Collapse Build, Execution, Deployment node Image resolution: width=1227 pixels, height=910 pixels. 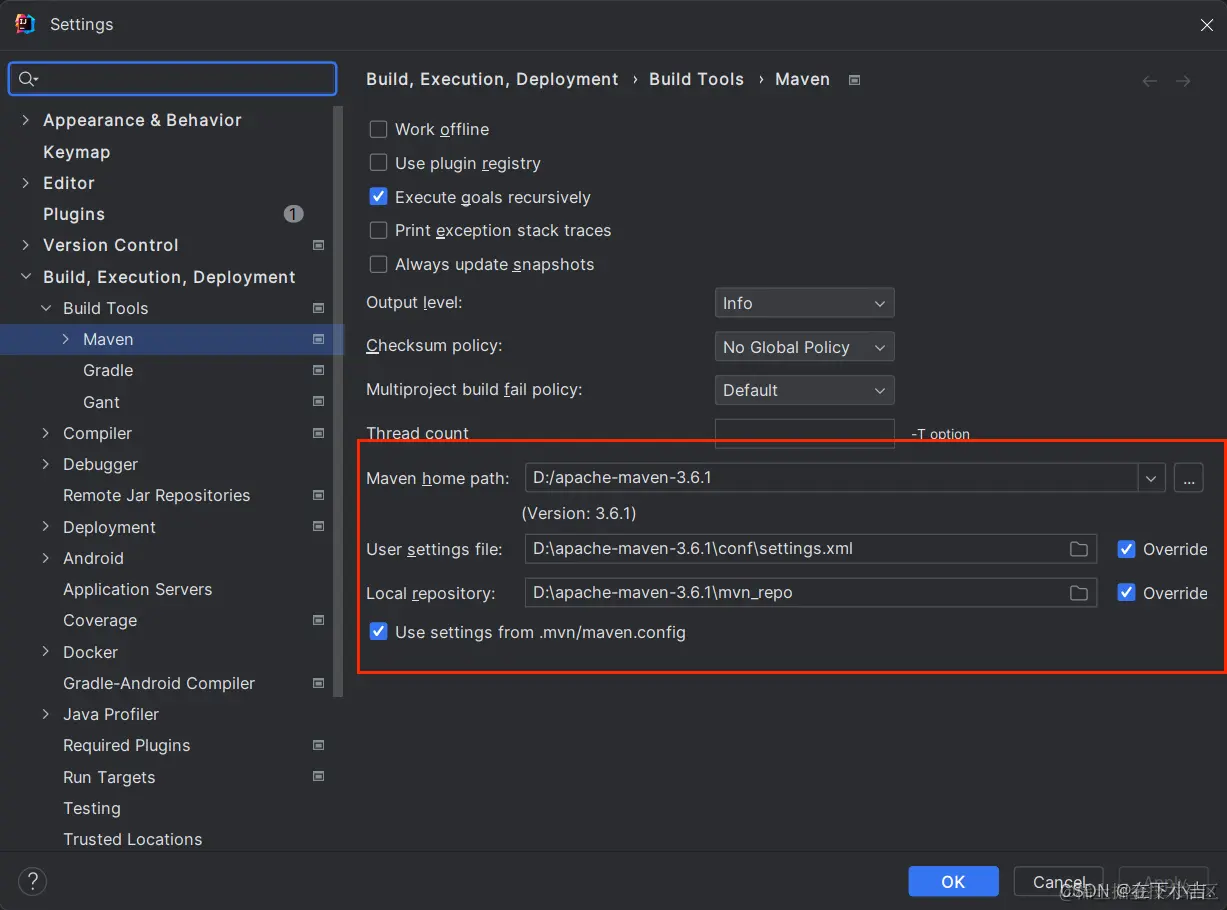(25, 277)
